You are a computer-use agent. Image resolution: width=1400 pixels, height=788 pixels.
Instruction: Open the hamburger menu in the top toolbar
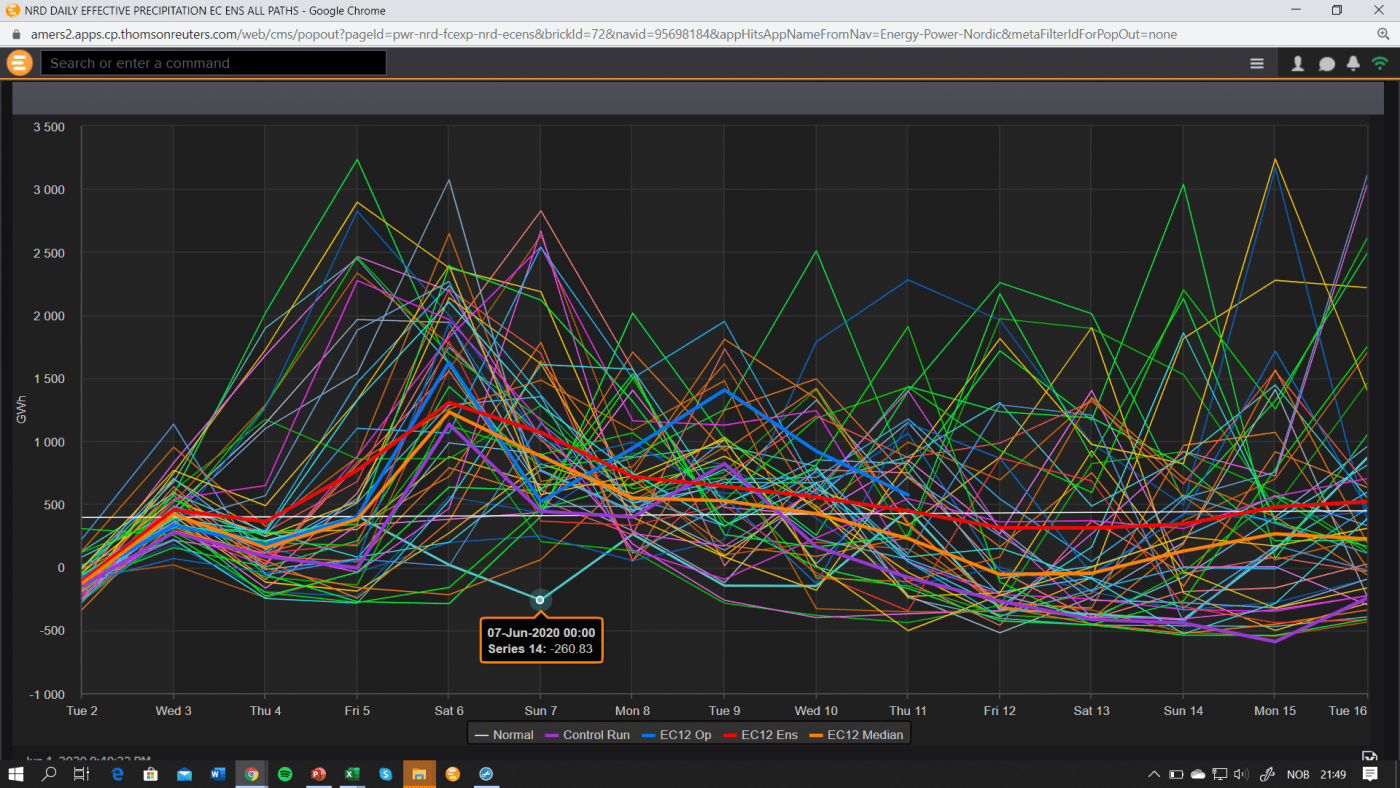point(1257,63)
